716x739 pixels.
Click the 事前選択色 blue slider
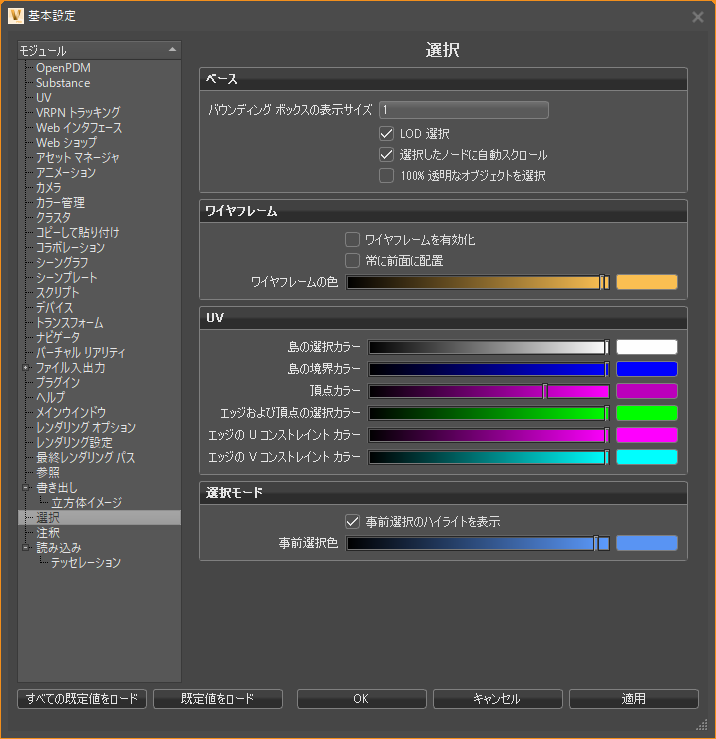(478, 543)
